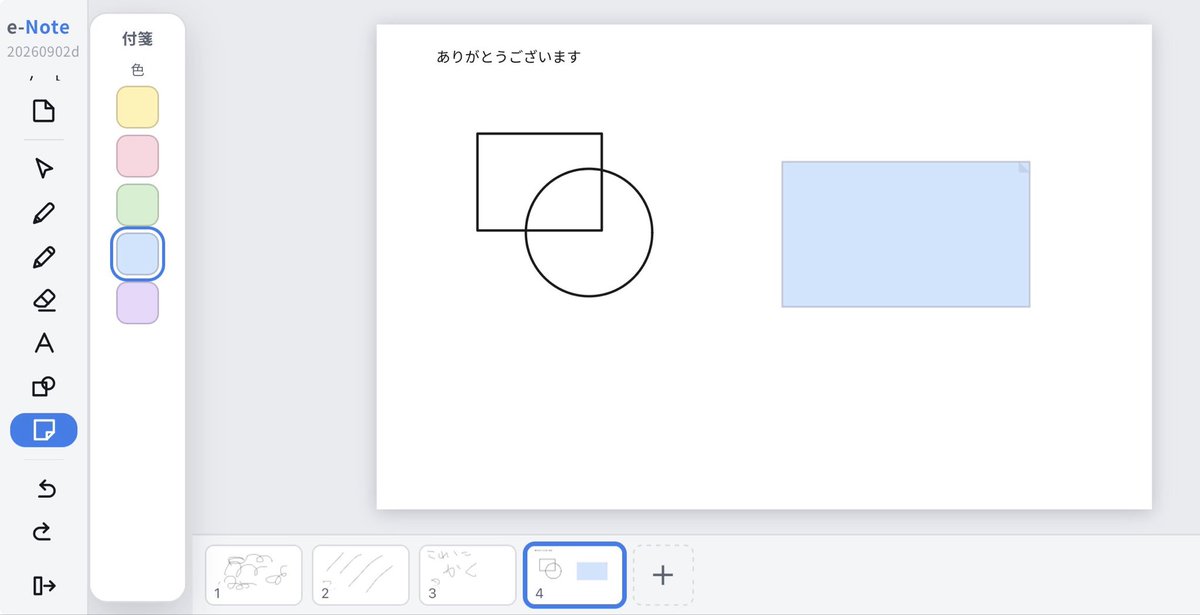1200x615 pixels.
Task: Add a new page with plus button
Action: (662, 575)
